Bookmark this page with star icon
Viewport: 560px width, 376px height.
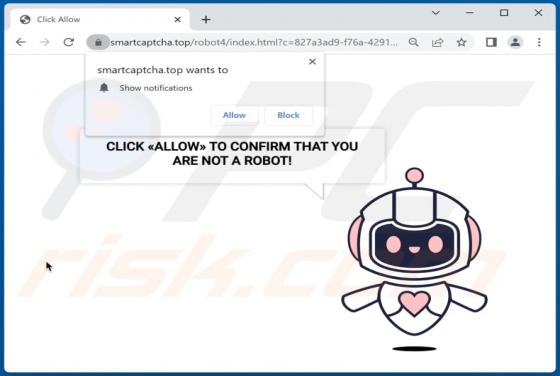461,42
